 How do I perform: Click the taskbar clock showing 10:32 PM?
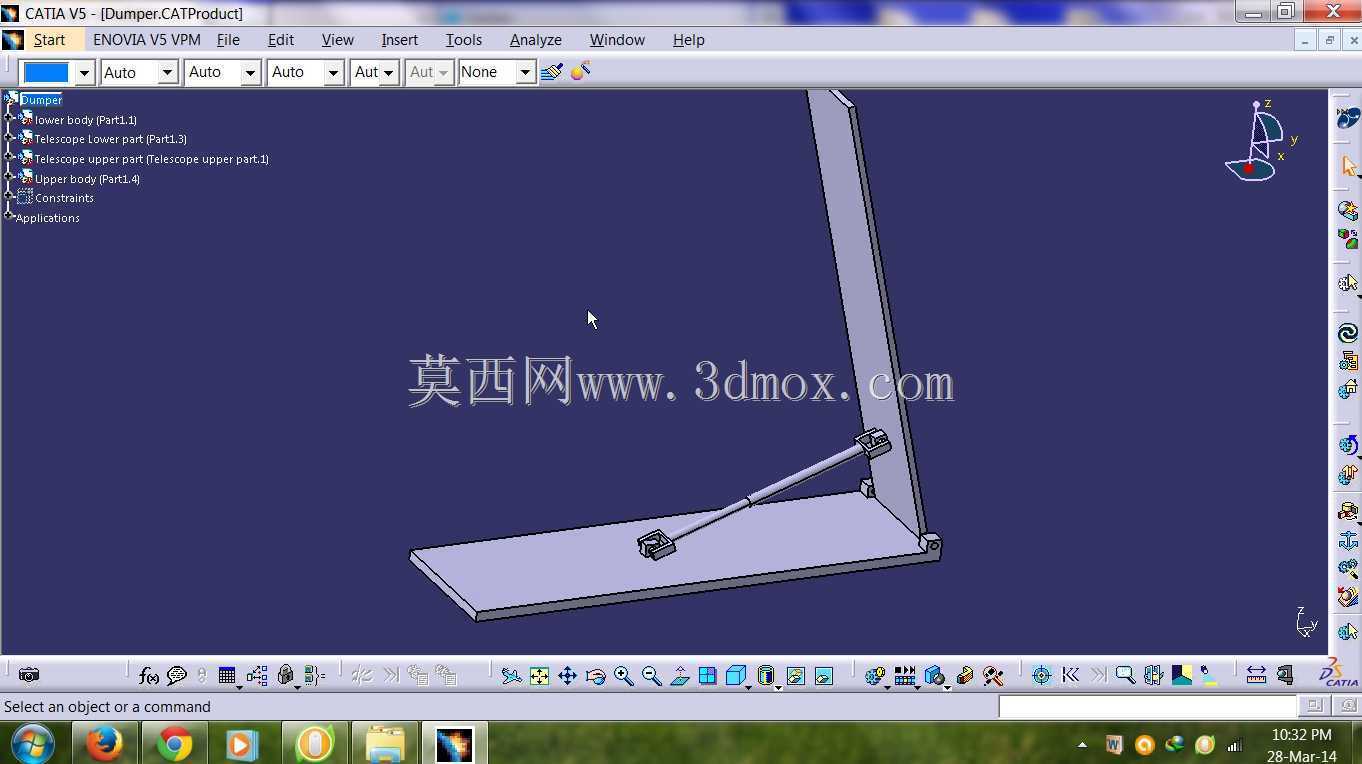1301,735
